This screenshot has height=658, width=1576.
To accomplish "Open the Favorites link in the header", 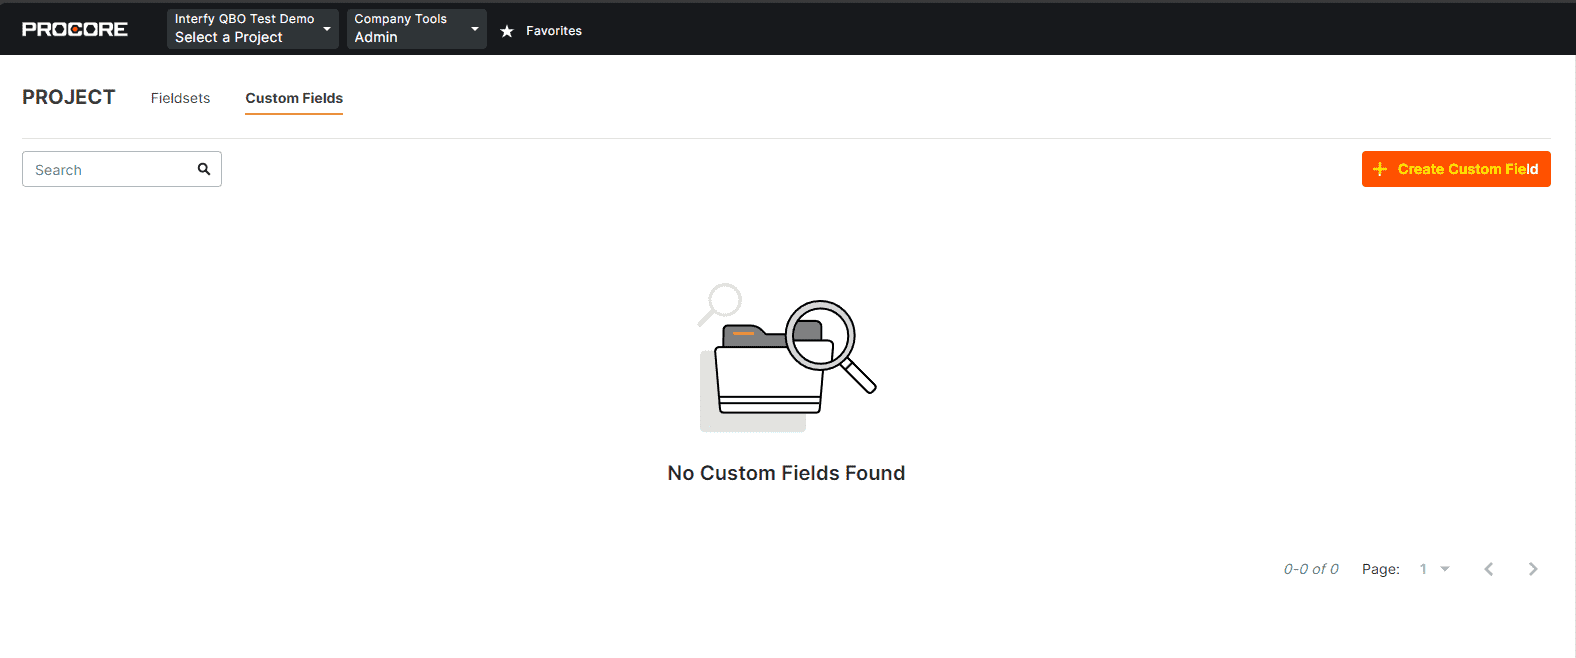I will pyautogui.click(x=554, y=31).
